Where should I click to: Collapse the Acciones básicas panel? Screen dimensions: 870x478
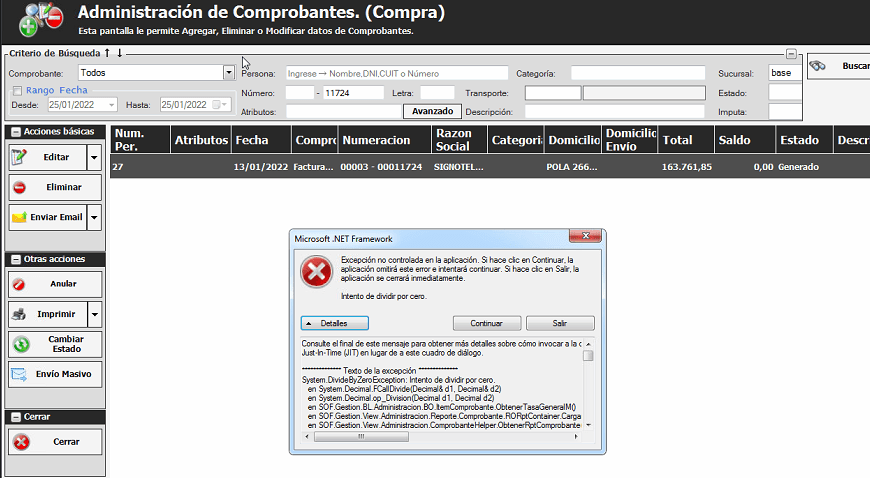click(15, 132)
